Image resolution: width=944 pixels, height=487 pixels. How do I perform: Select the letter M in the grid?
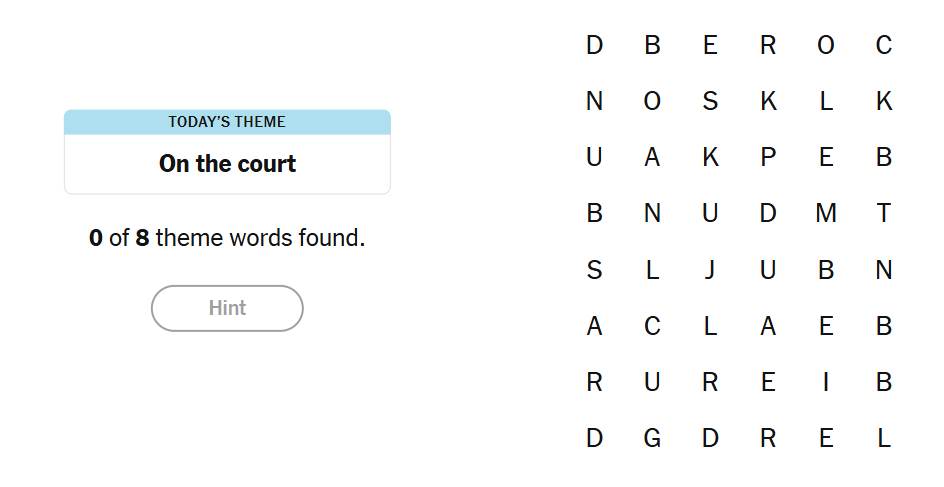pyautogui.click(x=826, y=213)
